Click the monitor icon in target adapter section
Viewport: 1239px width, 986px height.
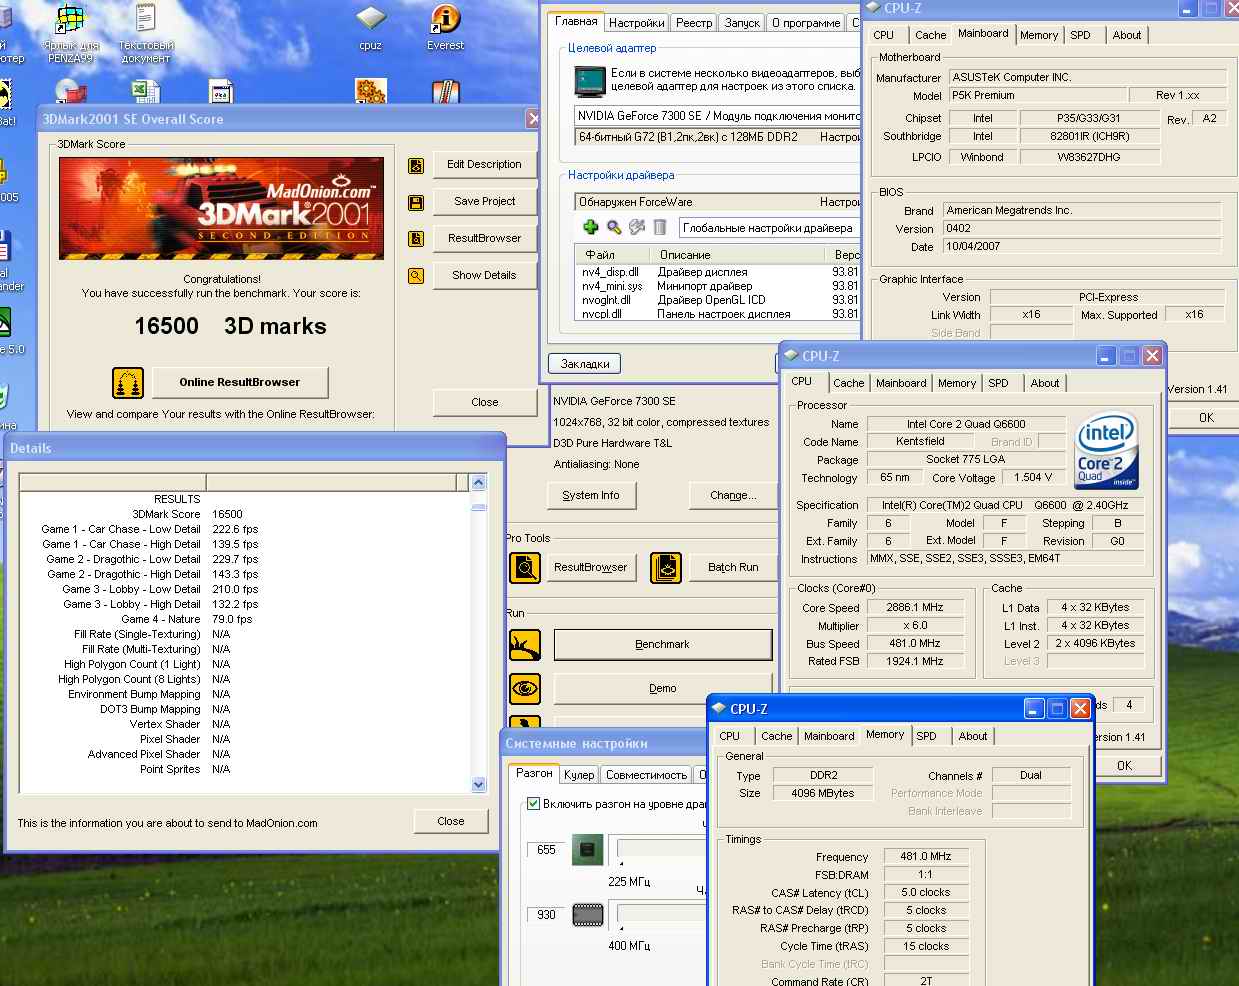tap(589, 80)
